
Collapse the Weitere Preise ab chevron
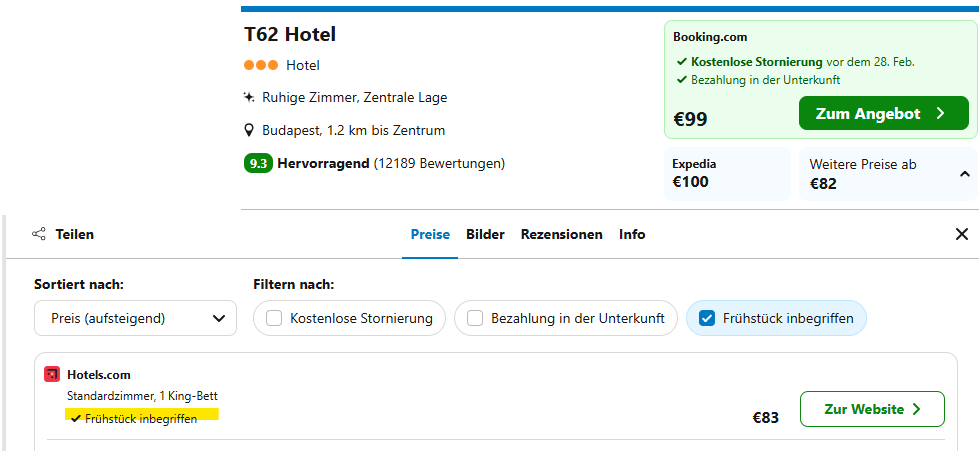tap(965, 174)
